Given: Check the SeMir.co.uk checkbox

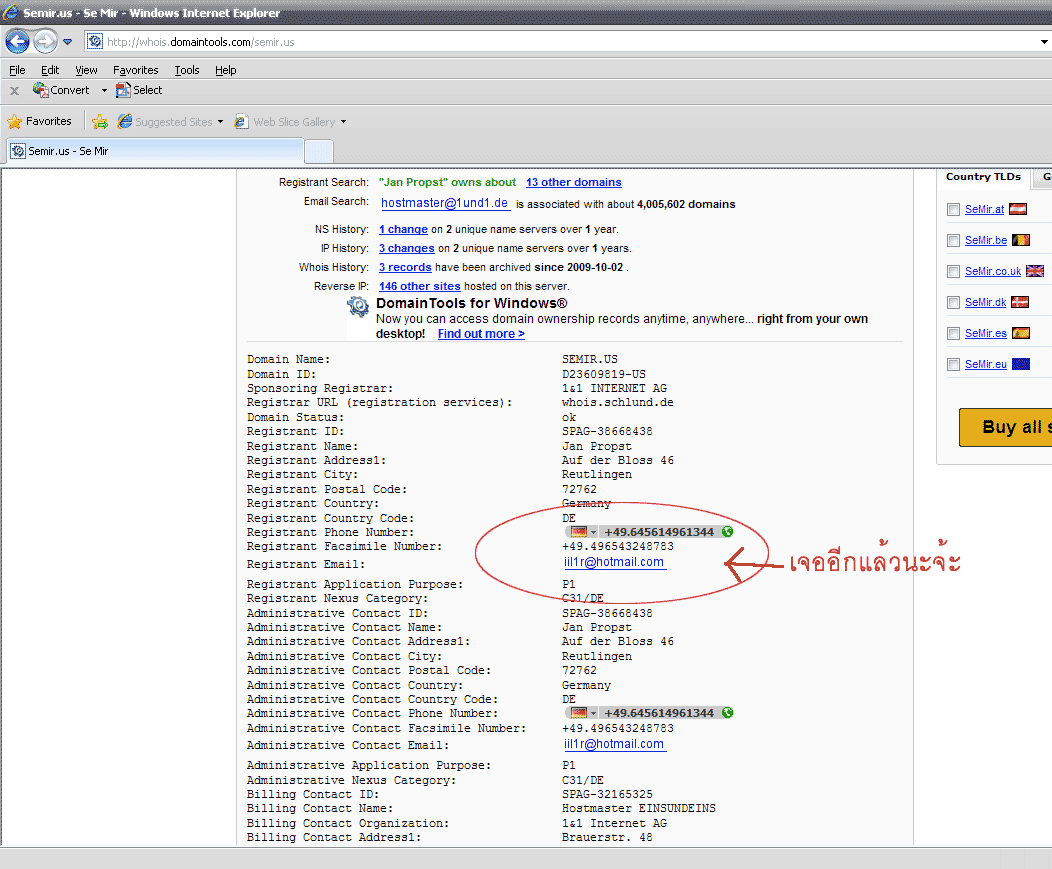Looking at the screenshot, I should point(953,271).
